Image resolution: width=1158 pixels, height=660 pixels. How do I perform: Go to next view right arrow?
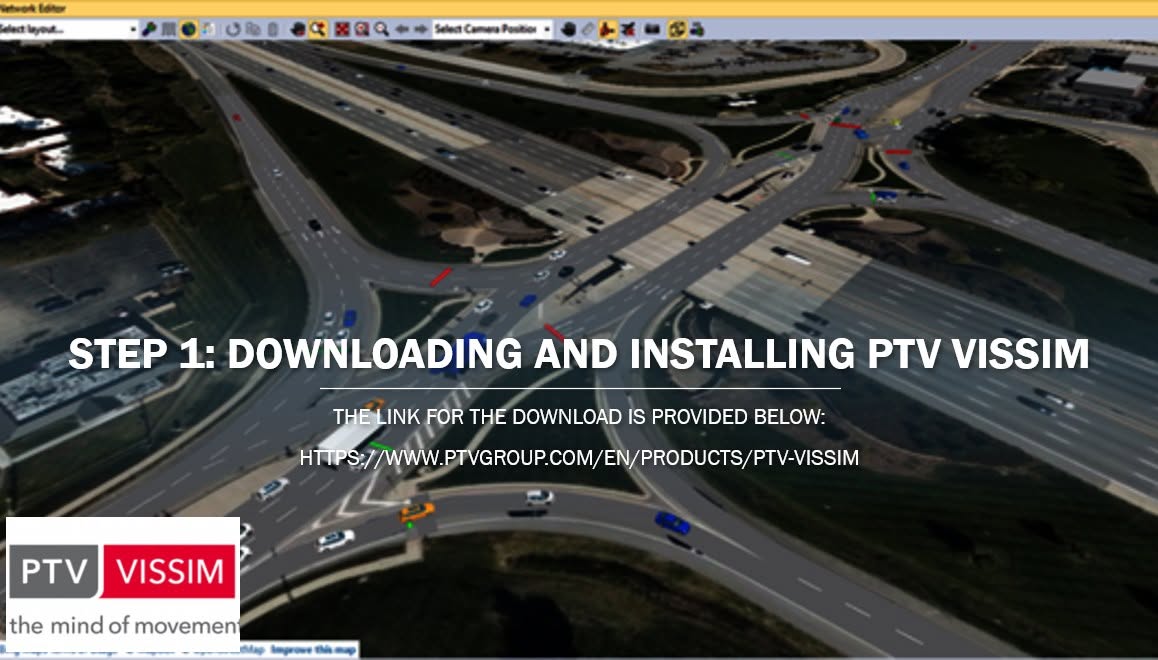(x=421, y=30)
